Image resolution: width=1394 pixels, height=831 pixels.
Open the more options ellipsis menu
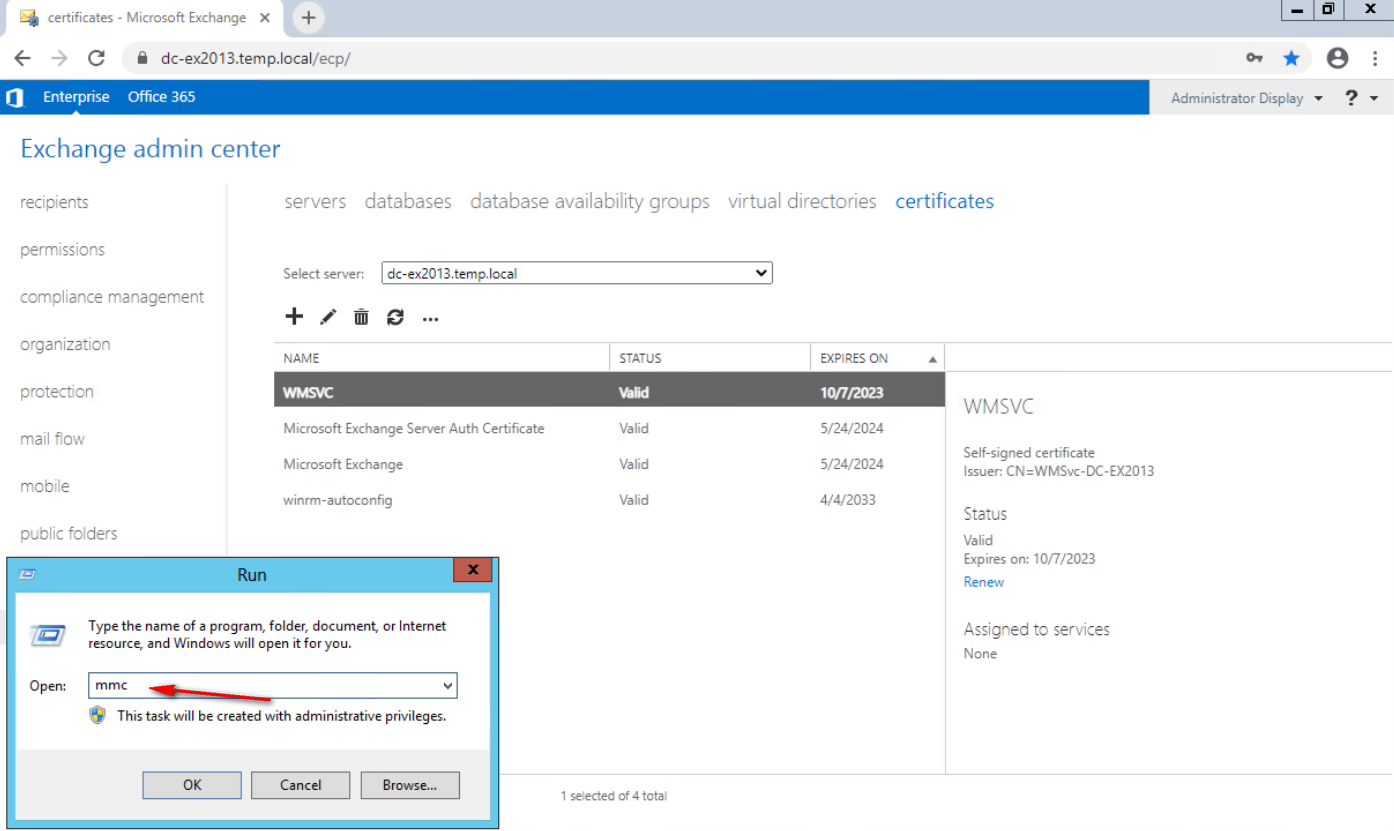click(430, 319)
